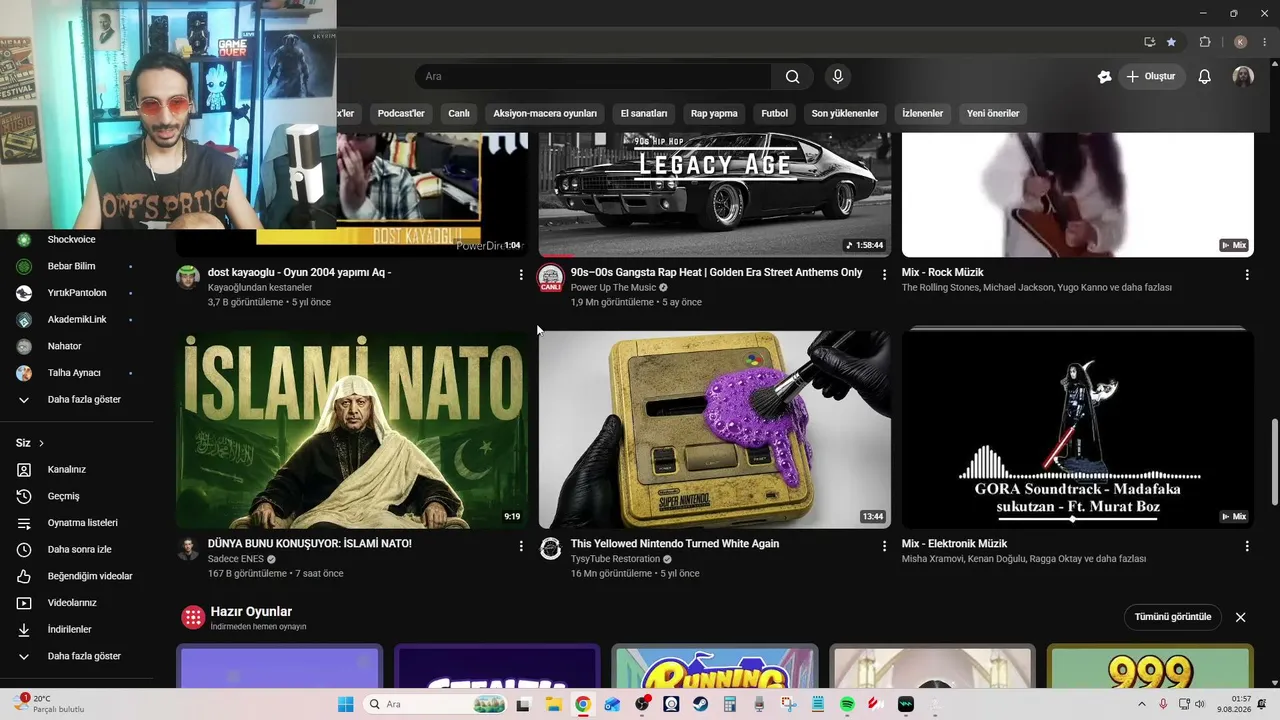This screenshot has height=720, width=1280.
Task: Select the Aksiyon-macera oyunları chip
Action: point(545,114)
